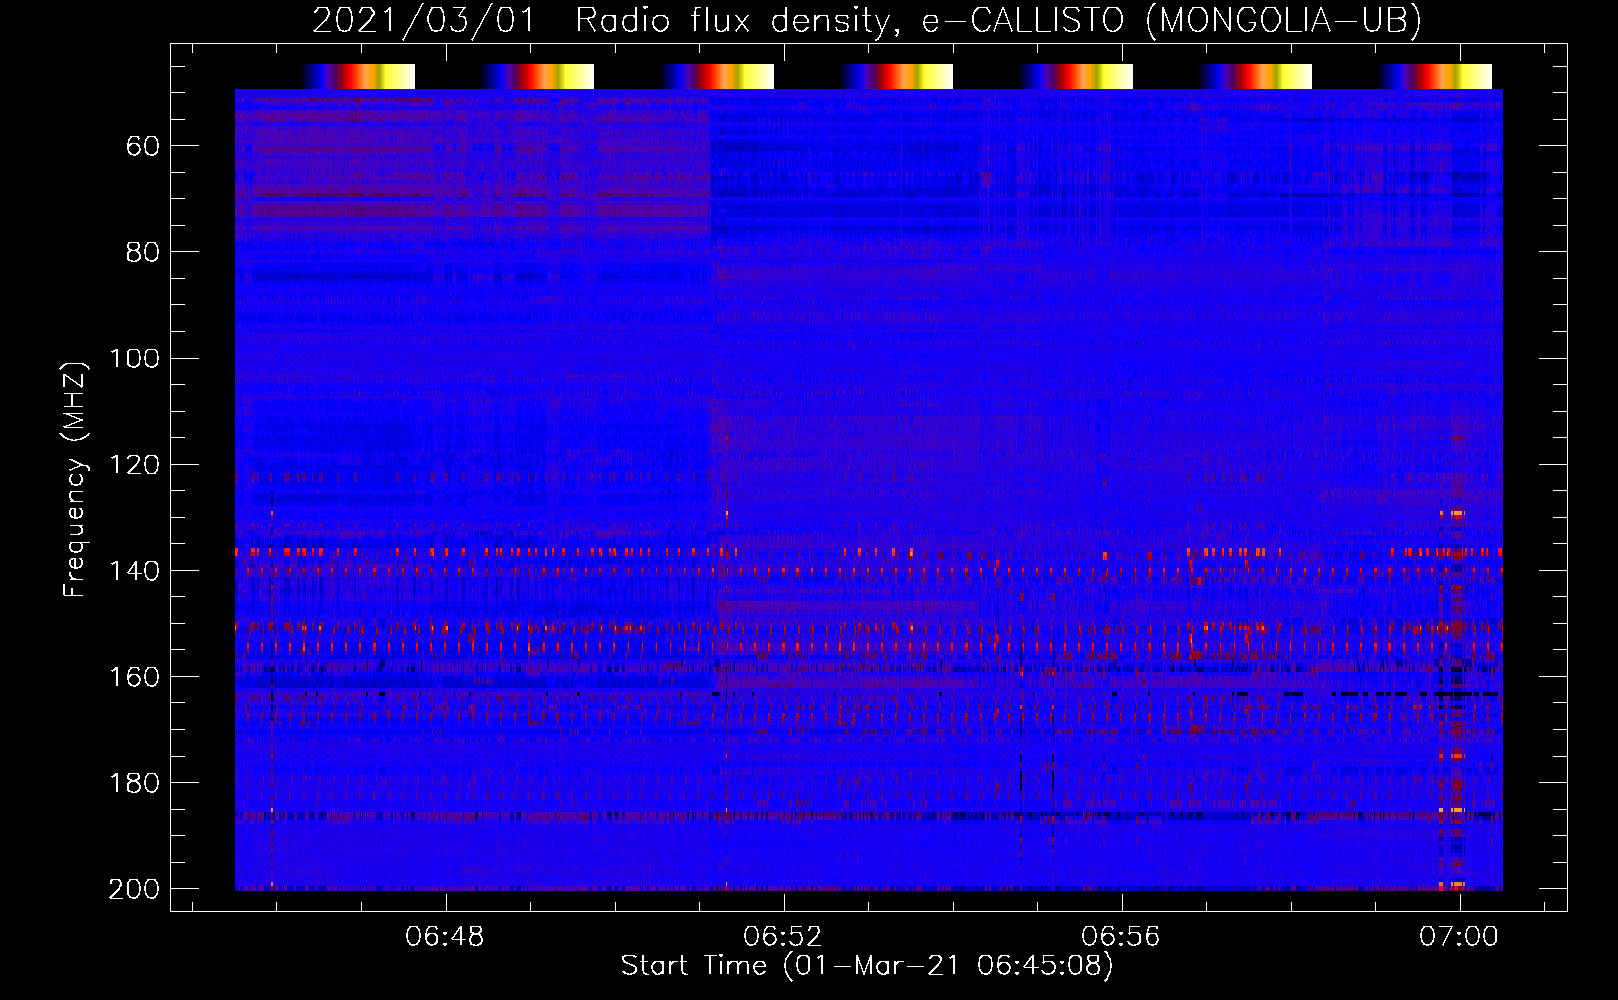Click the 06:56 time tick label
The height and width of the screenshot is (1000, 1618).
pos(1121,937)
